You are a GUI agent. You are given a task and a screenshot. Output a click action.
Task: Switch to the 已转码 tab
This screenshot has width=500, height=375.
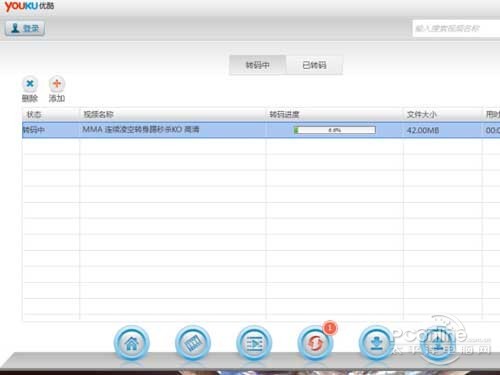[x=314, y=65]
